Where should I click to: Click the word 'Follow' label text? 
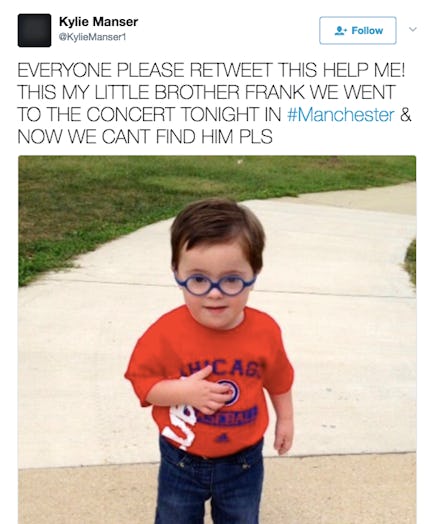[x=367, y=31]
